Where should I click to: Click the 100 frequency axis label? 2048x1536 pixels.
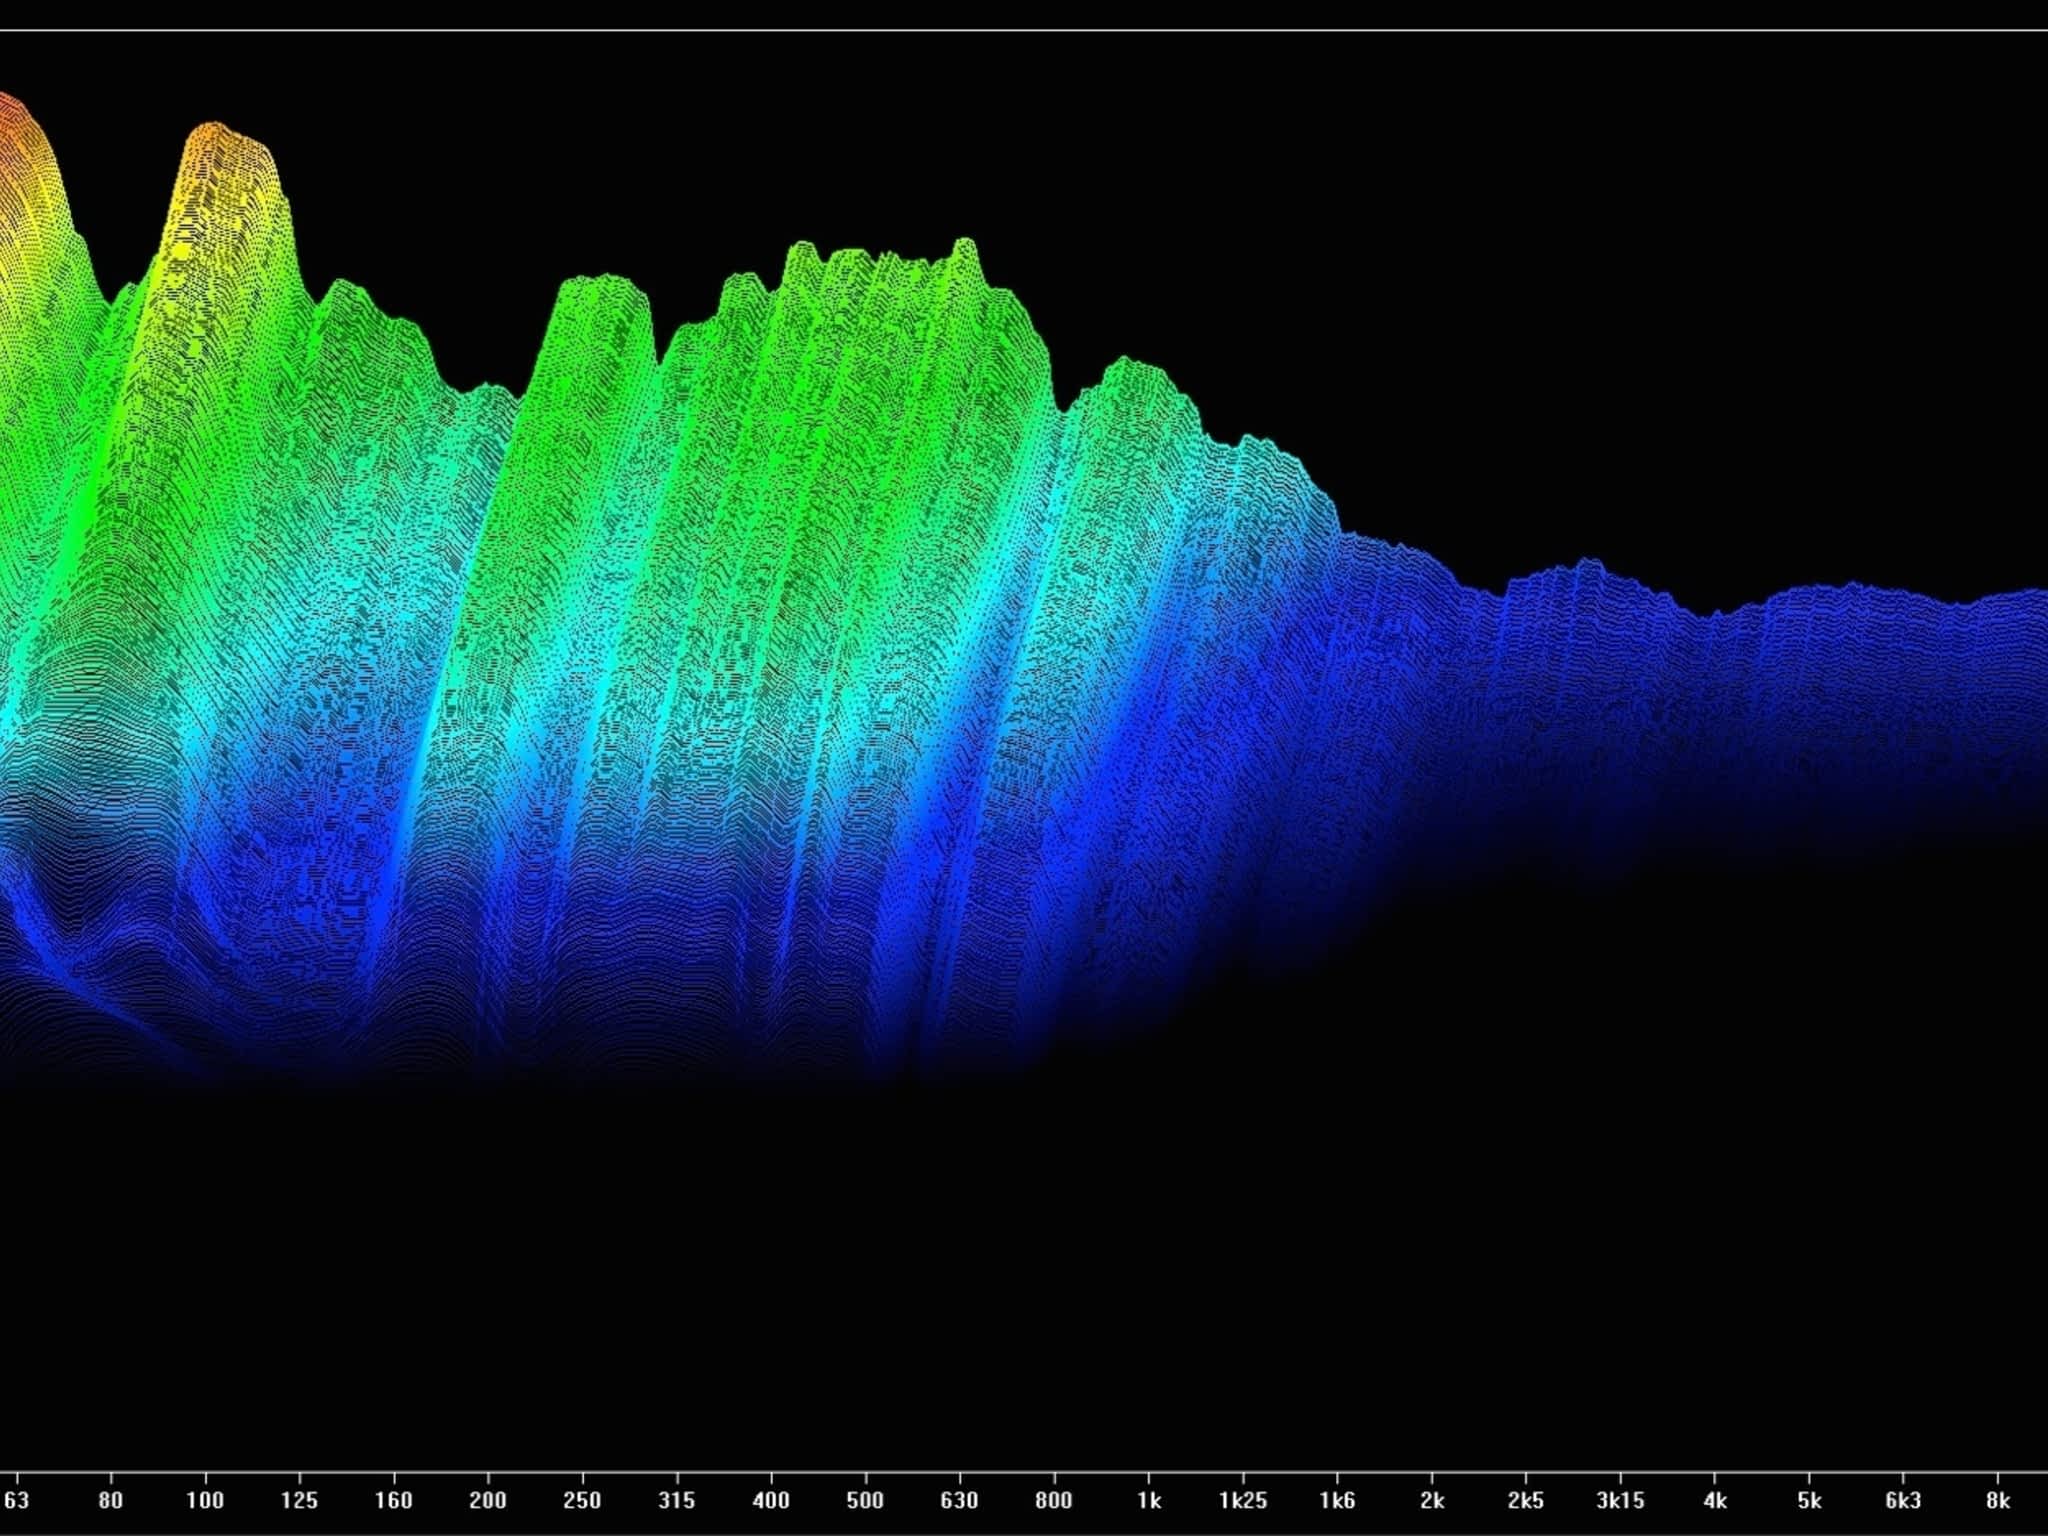pos(205,1501)
